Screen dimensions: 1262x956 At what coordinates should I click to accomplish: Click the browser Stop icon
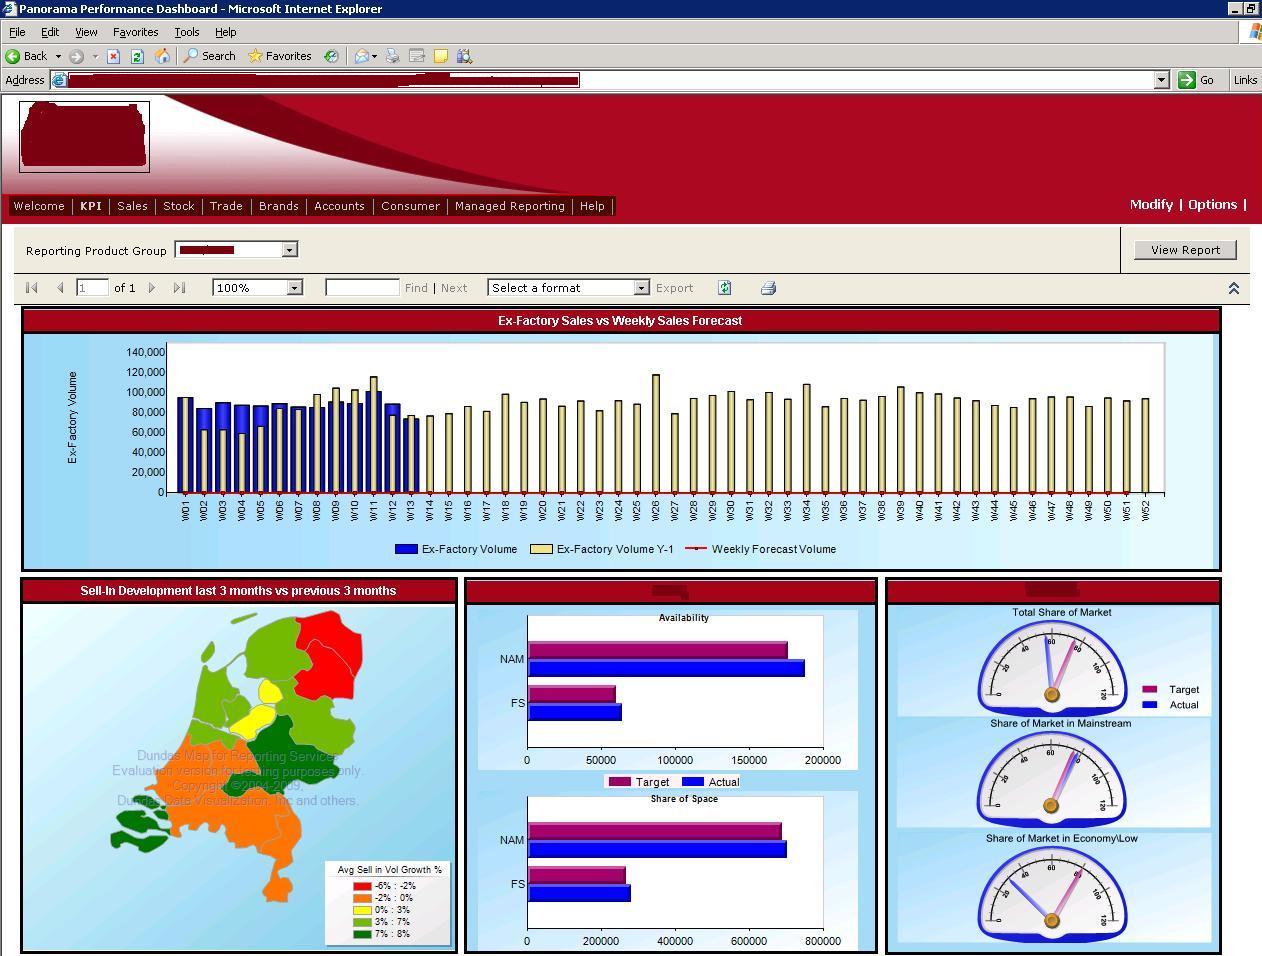point(114,56)
